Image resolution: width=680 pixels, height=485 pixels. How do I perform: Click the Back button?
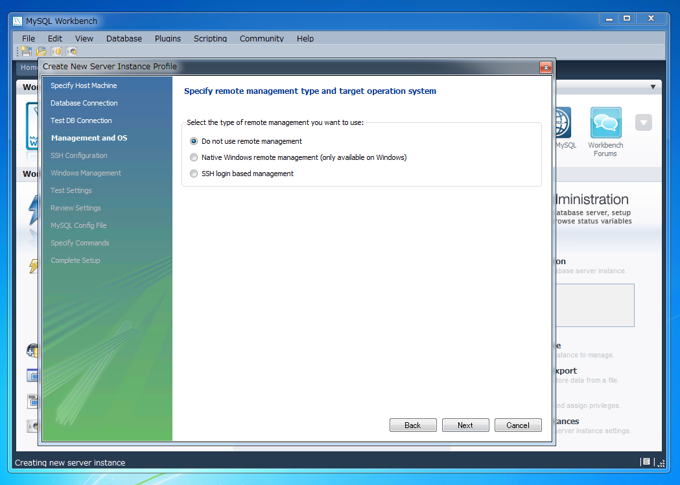[413, 425]
